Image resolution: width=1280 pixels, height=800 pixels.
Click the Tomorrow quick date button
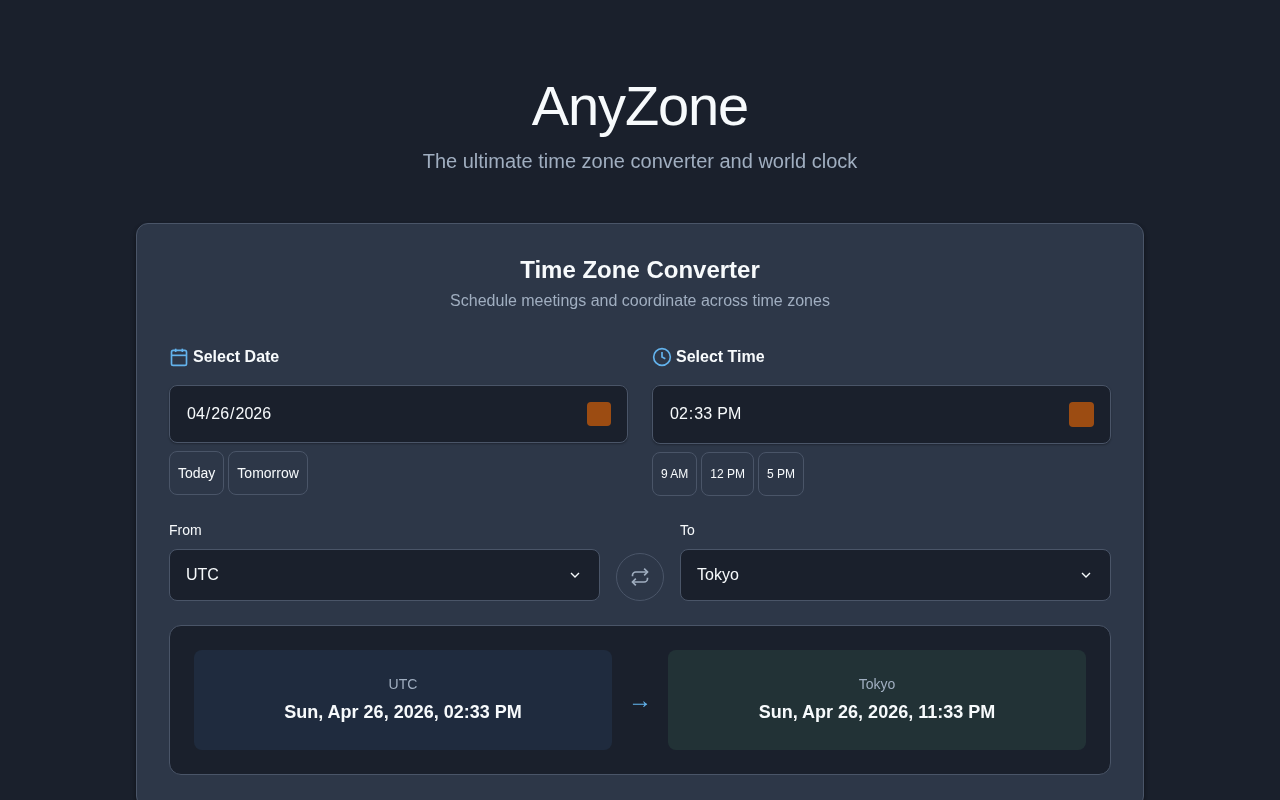point(268,473)
